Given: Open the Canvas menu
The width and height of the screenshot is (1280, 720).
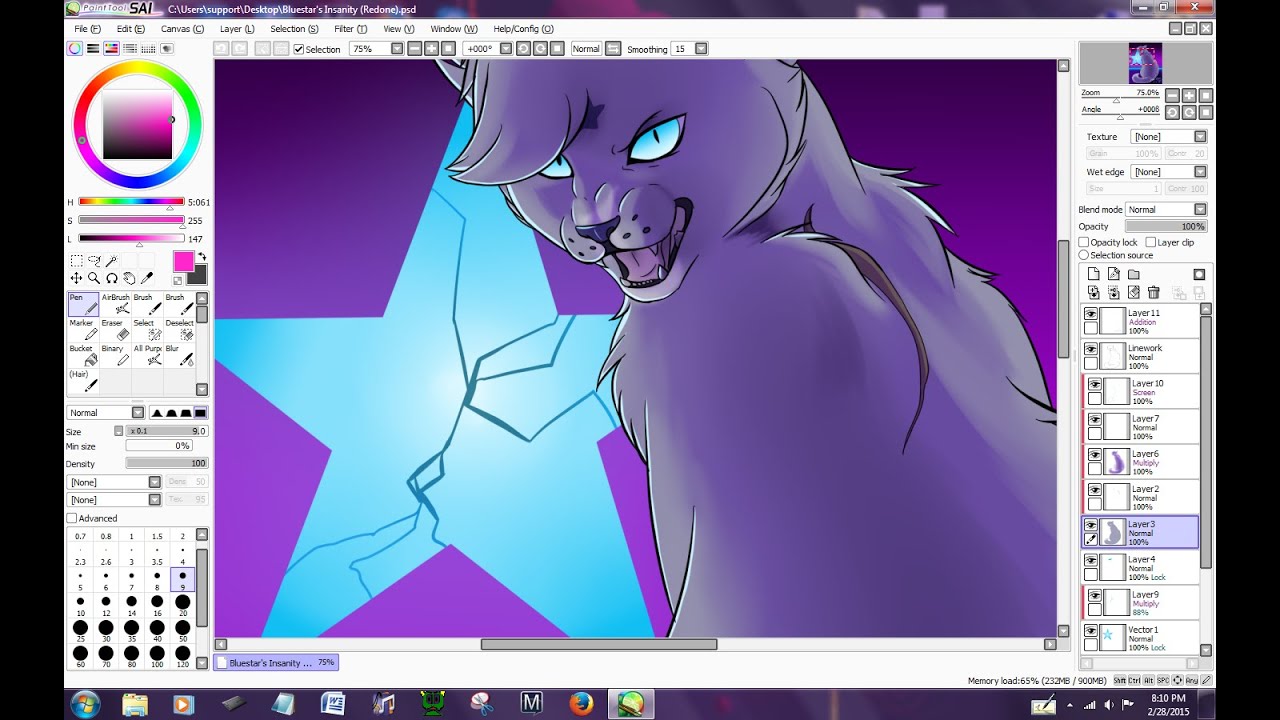Looking at the screenshot, I should pyautogui.click(x=182, y=29).
